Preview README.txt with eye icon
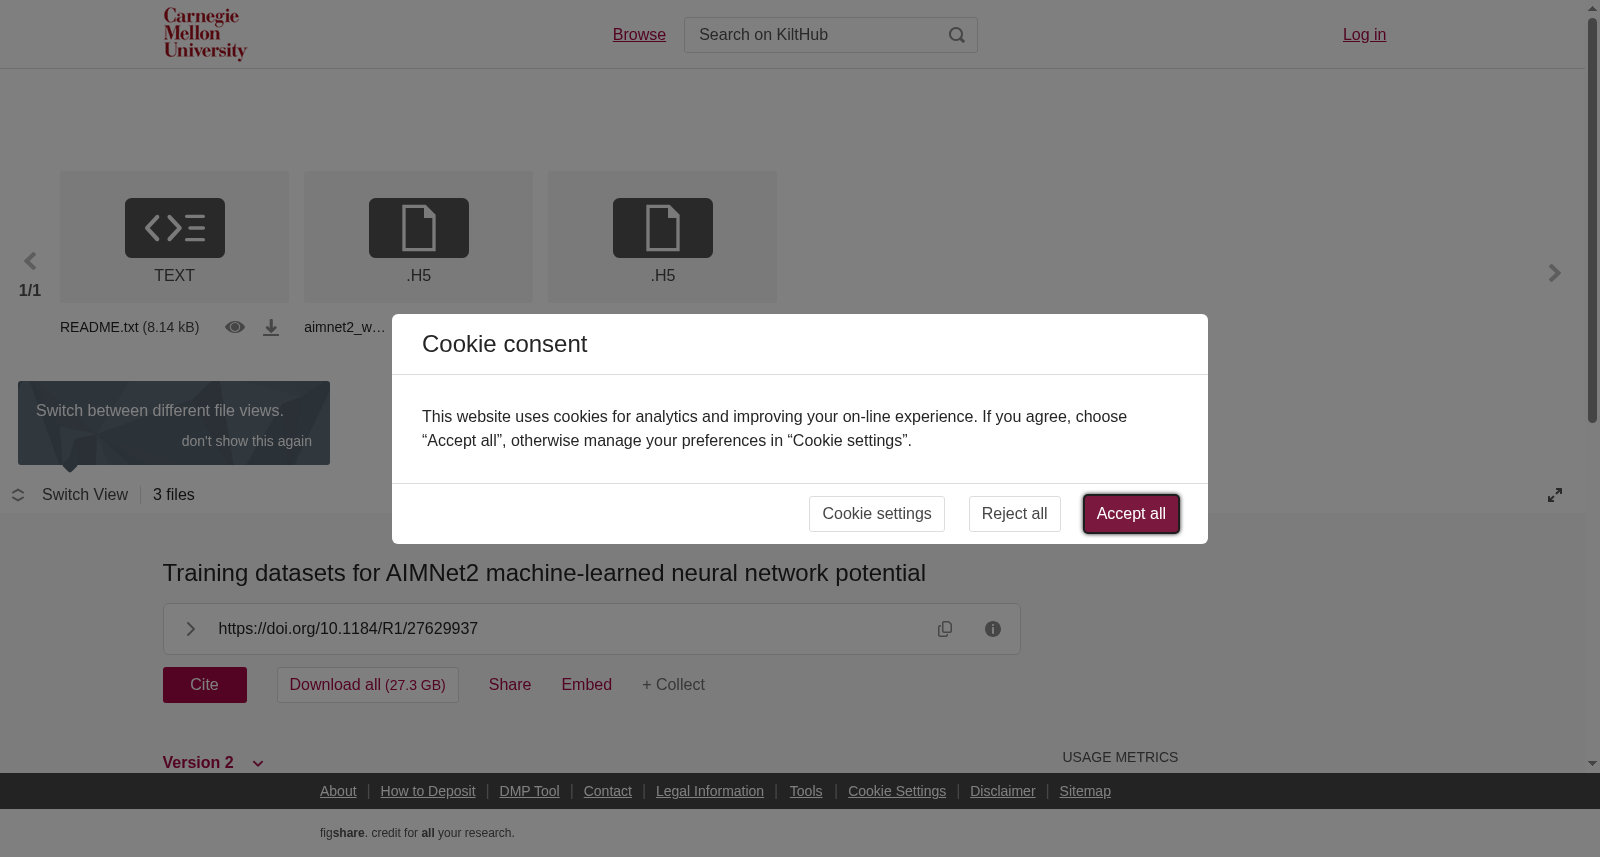 coord(235,327)
